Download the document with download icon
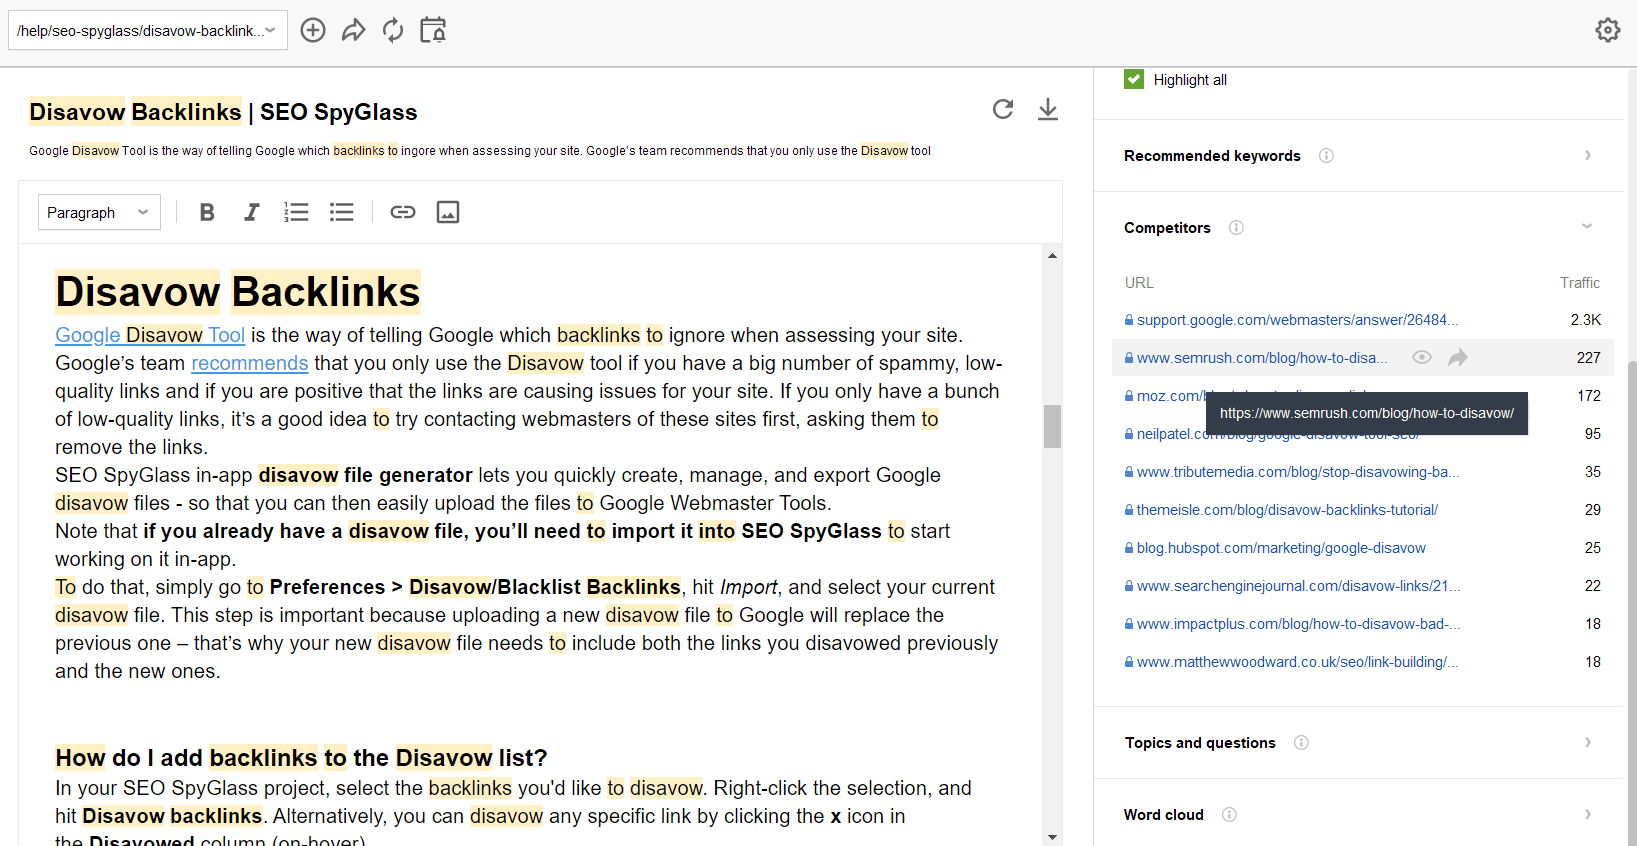The image size is (1637, 846). (1047, 109)
